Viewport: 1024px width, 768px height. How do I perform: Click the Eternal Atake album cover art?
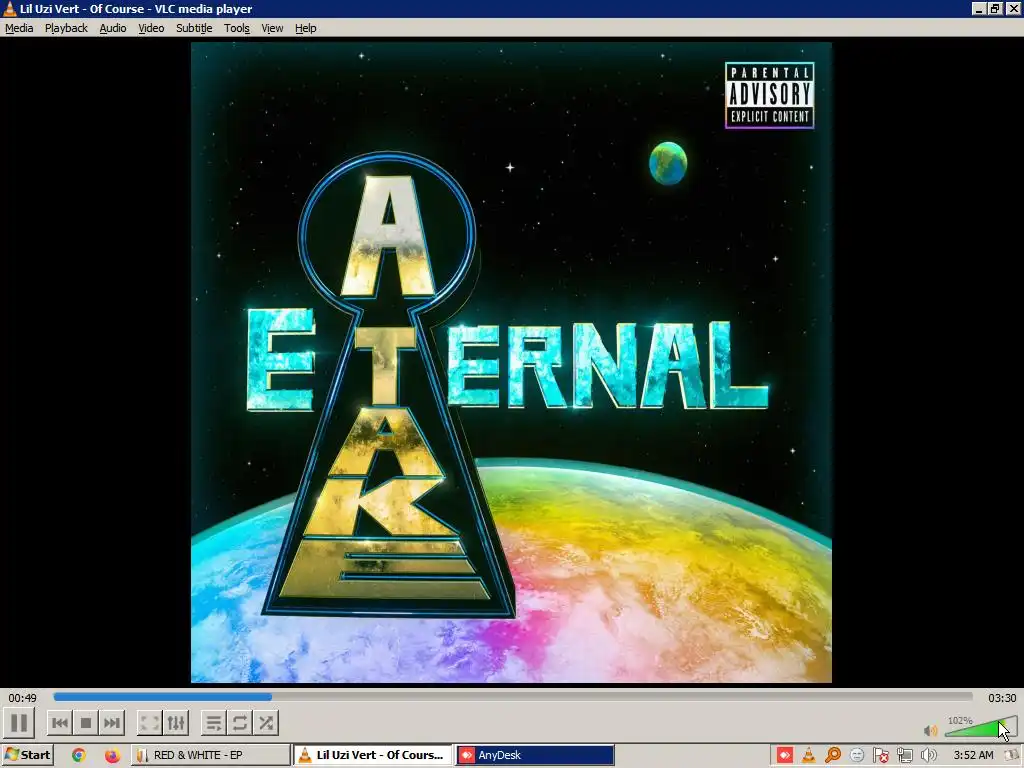tap(511, 362)
